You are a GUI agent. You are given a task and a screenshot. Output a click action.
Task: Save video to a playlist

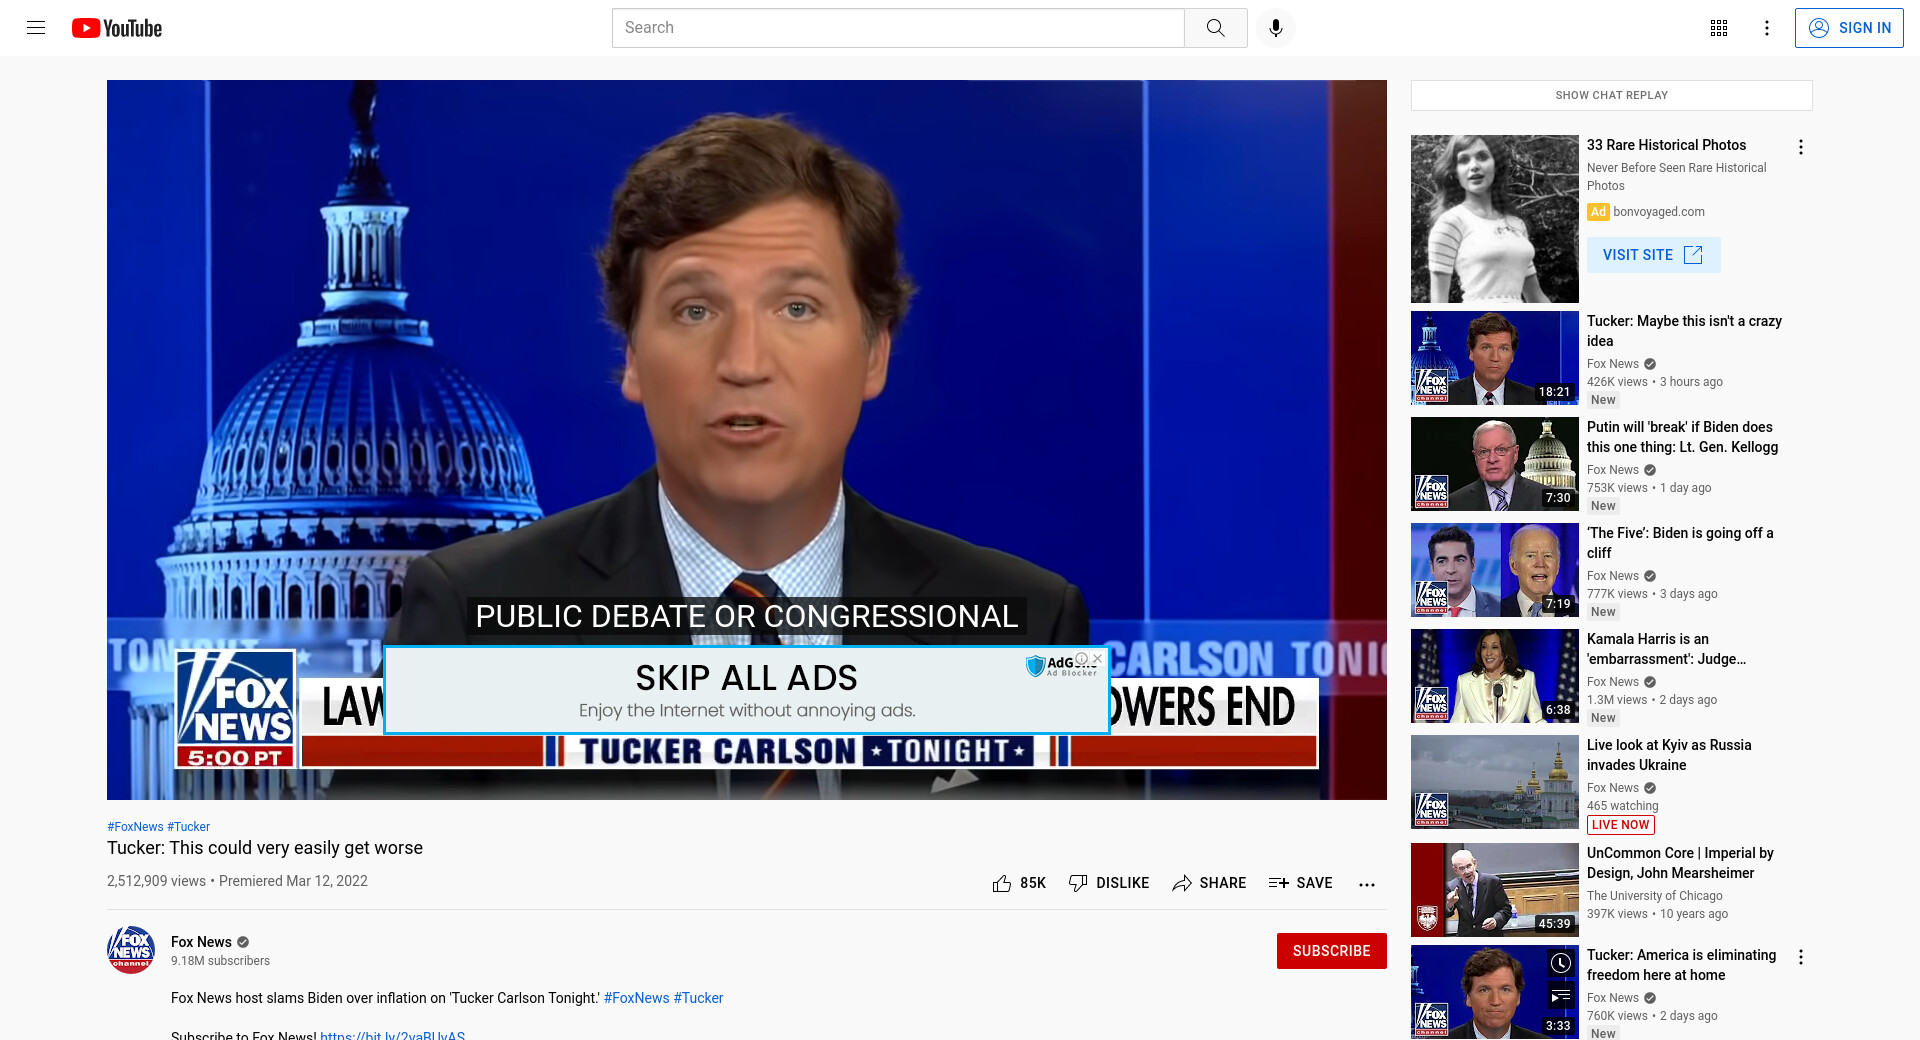1300,883
